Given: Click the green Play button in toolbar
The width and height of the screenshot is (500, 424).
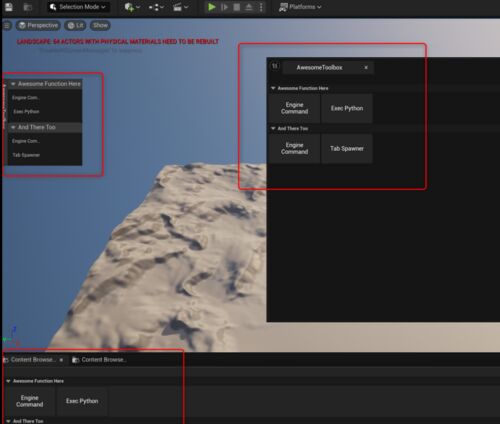Looking at the screenshot, I should (x=211, y=7).
